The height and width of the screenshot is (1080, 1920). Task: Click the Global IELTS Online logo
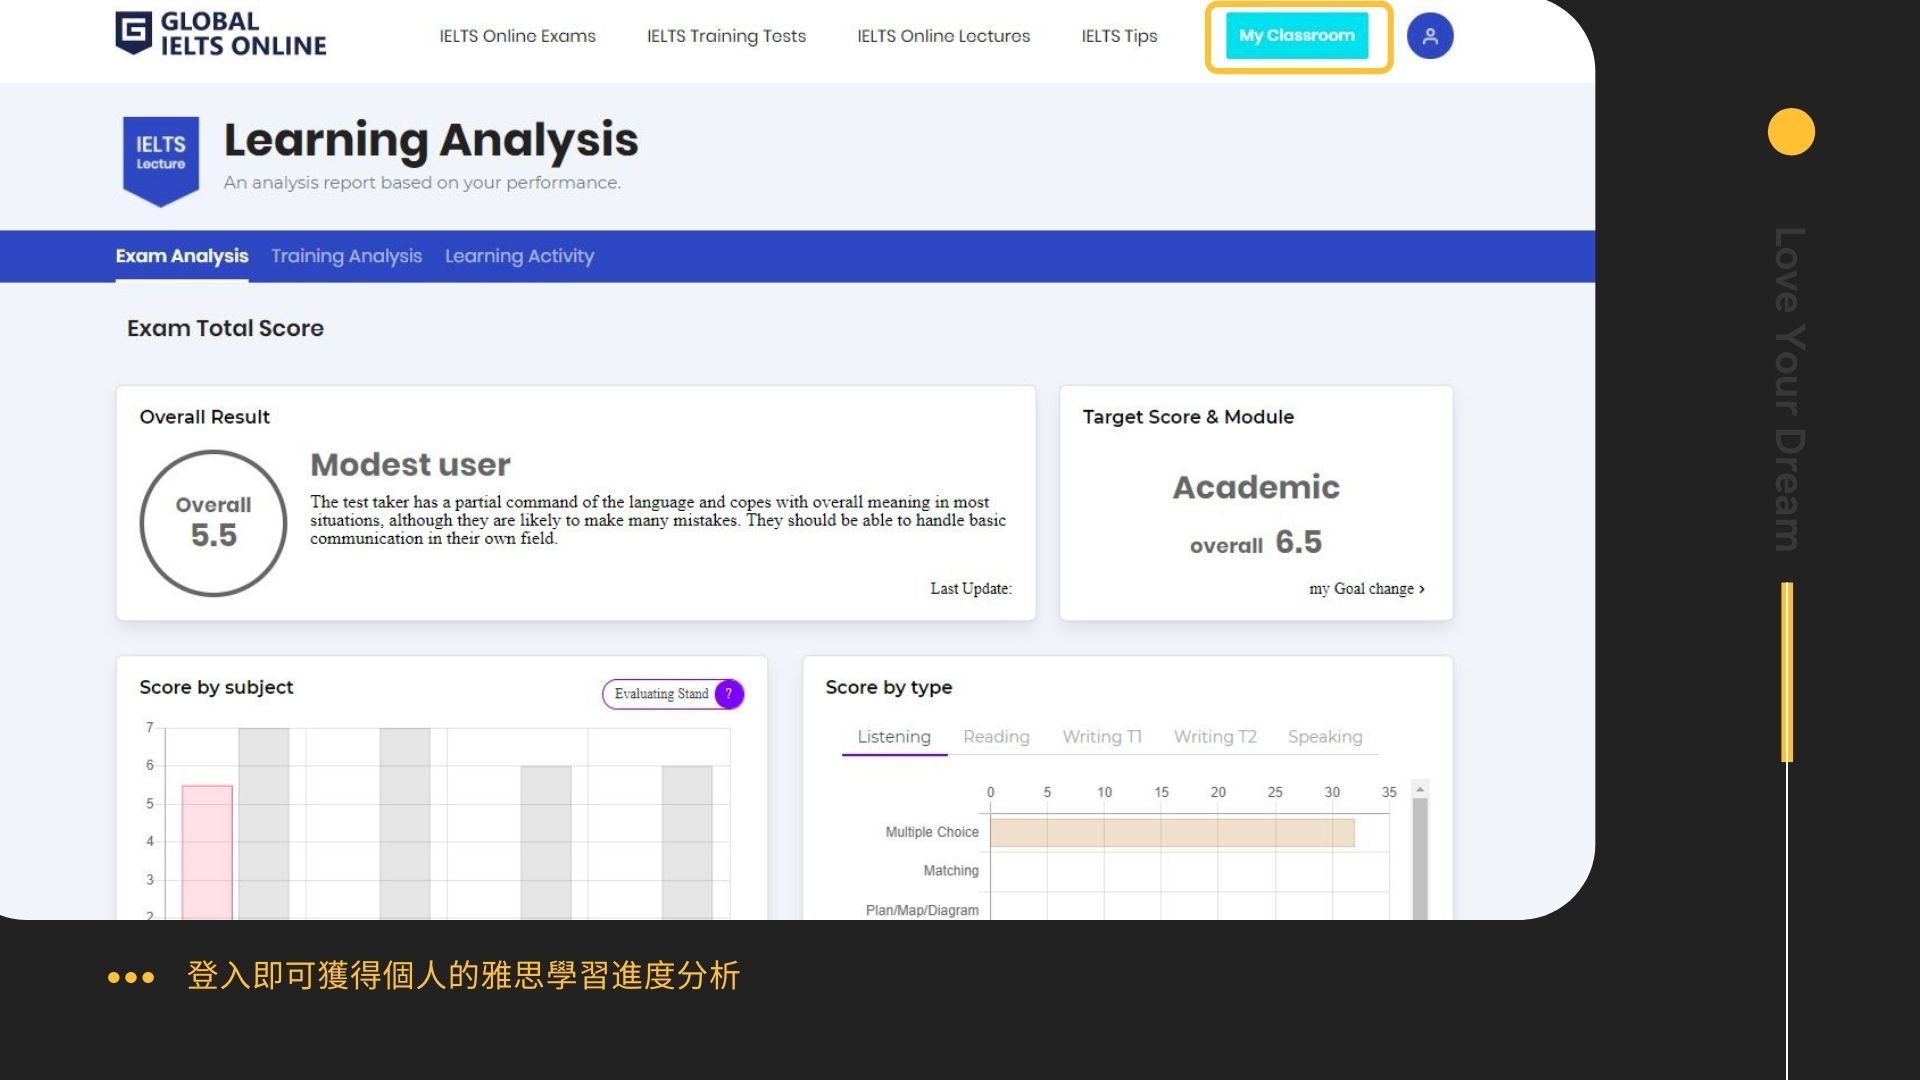(x=221, y=34)
